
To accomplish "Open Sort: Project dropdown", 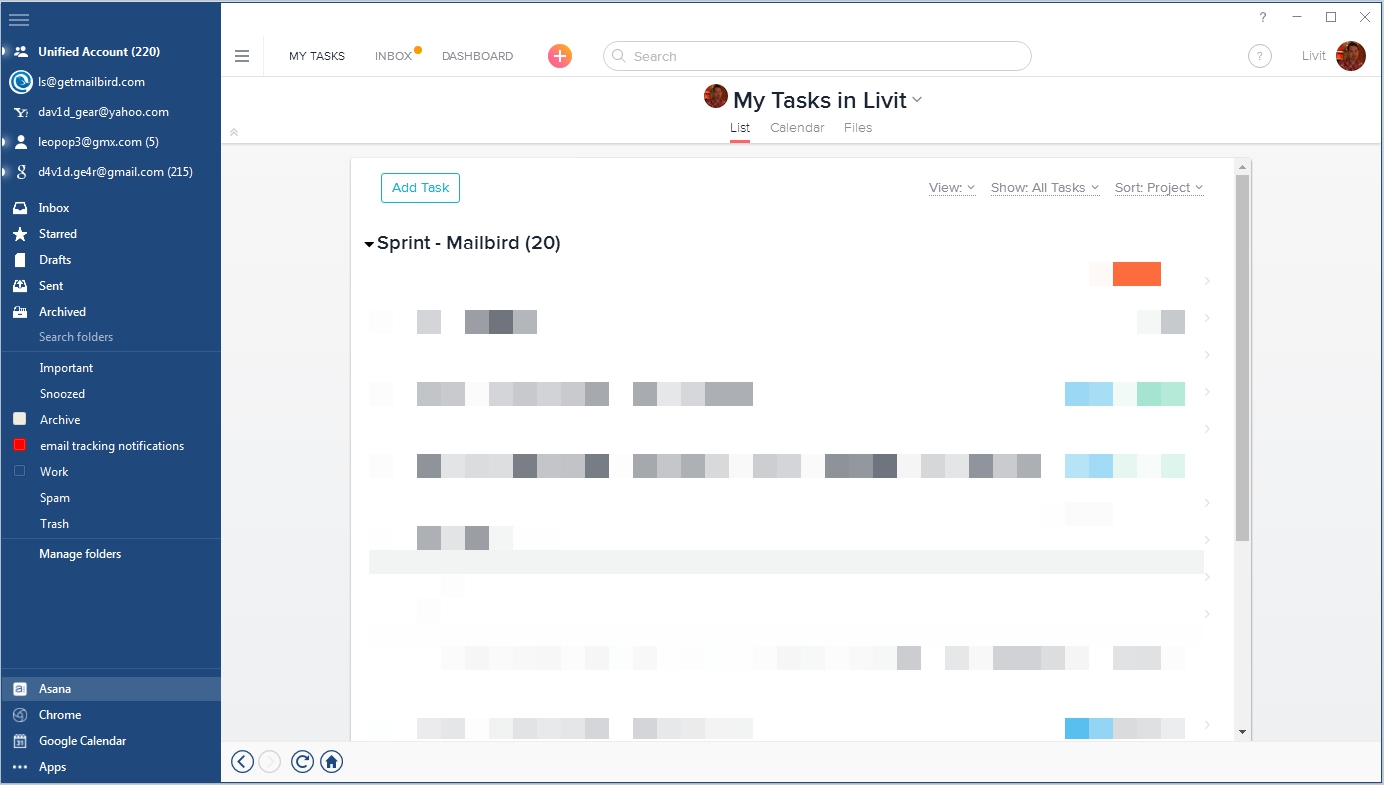I will point(1159,188).
